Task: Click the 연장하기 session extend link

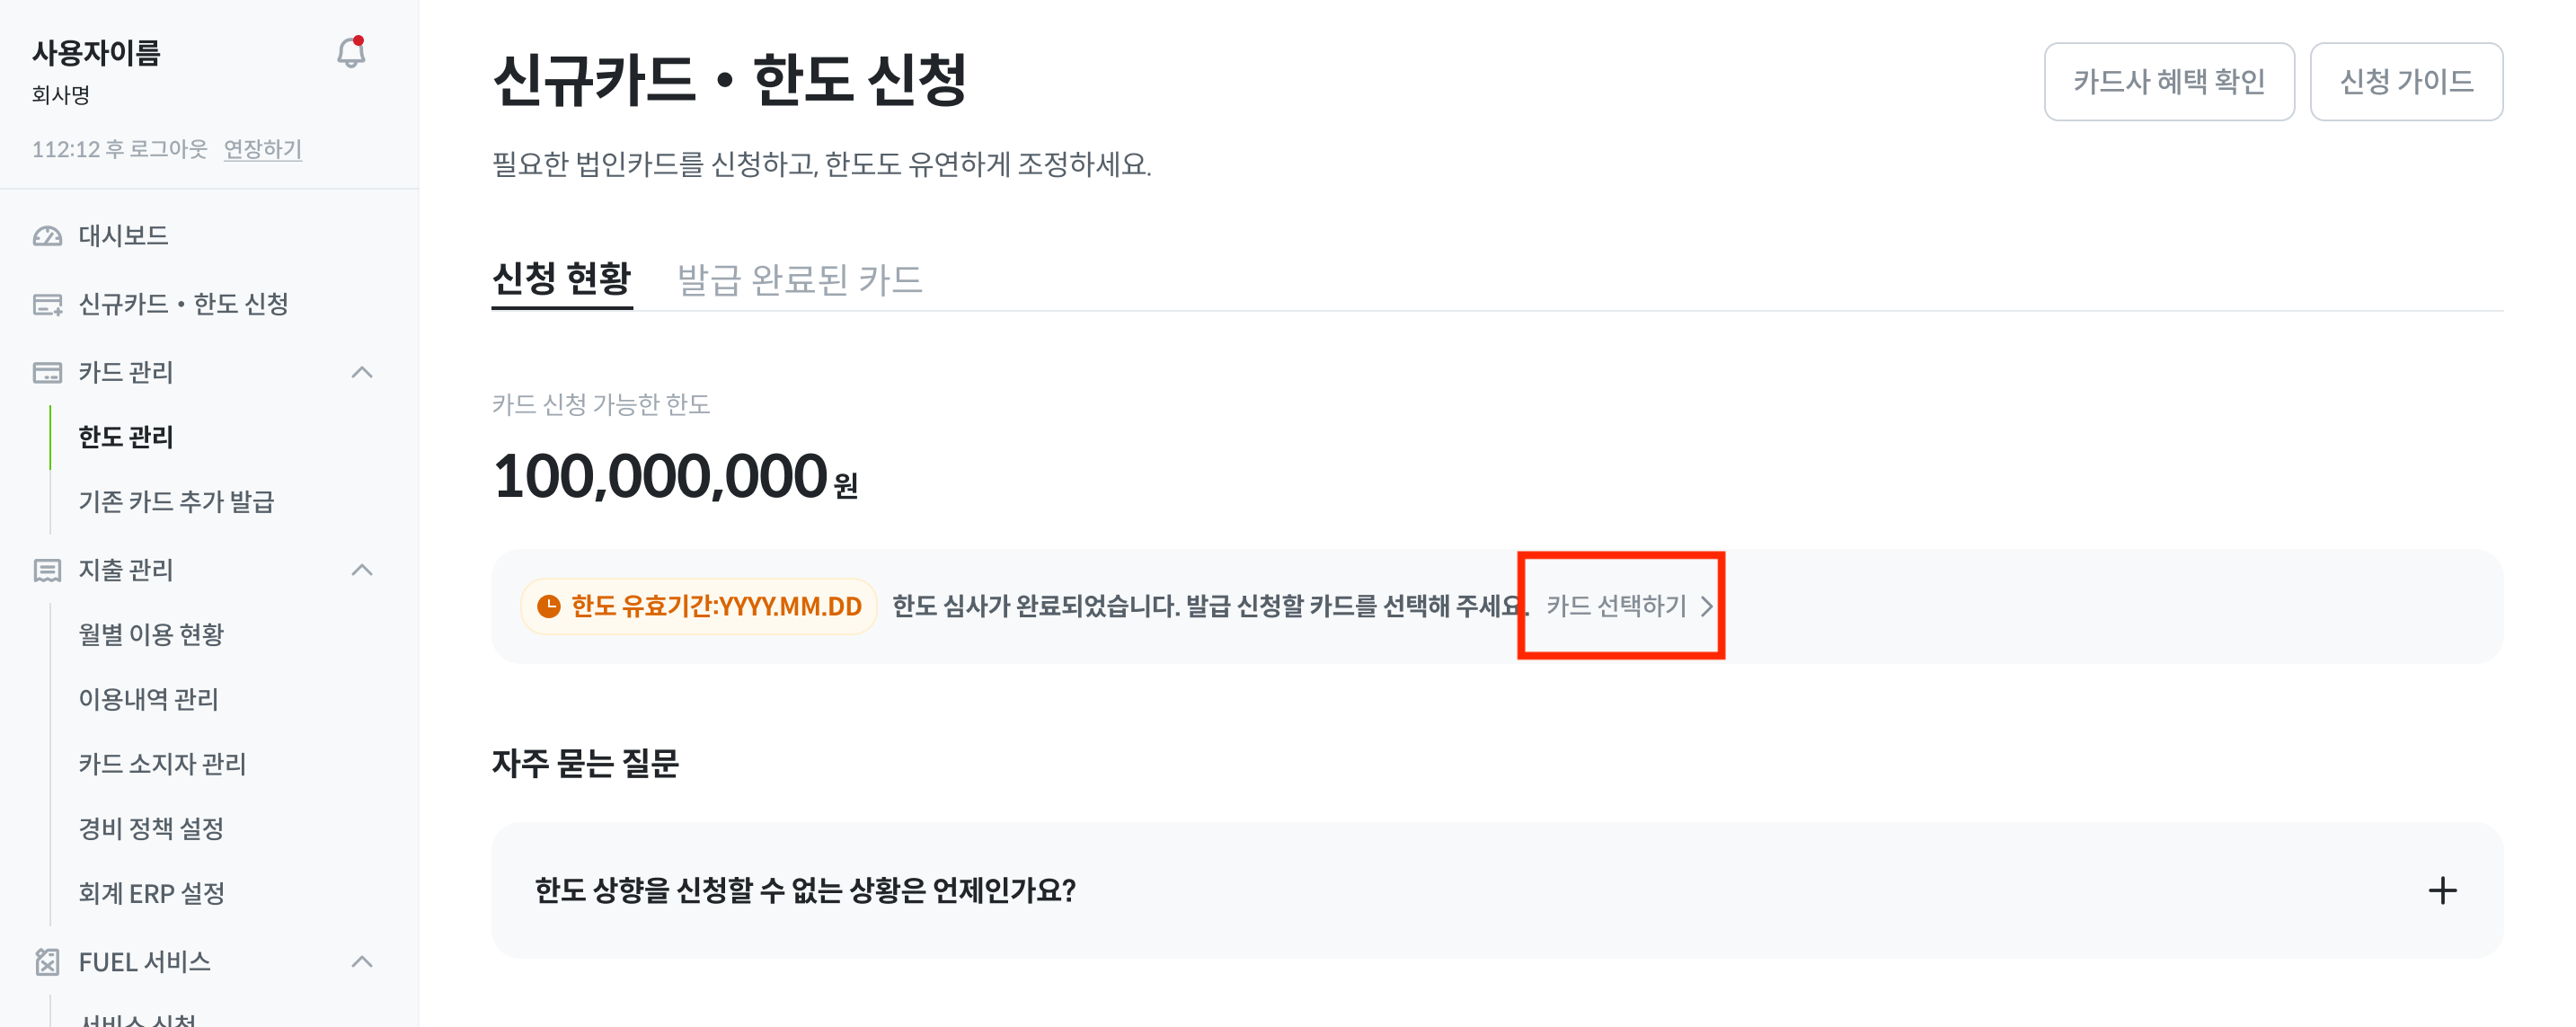Action: click(262, 149)
